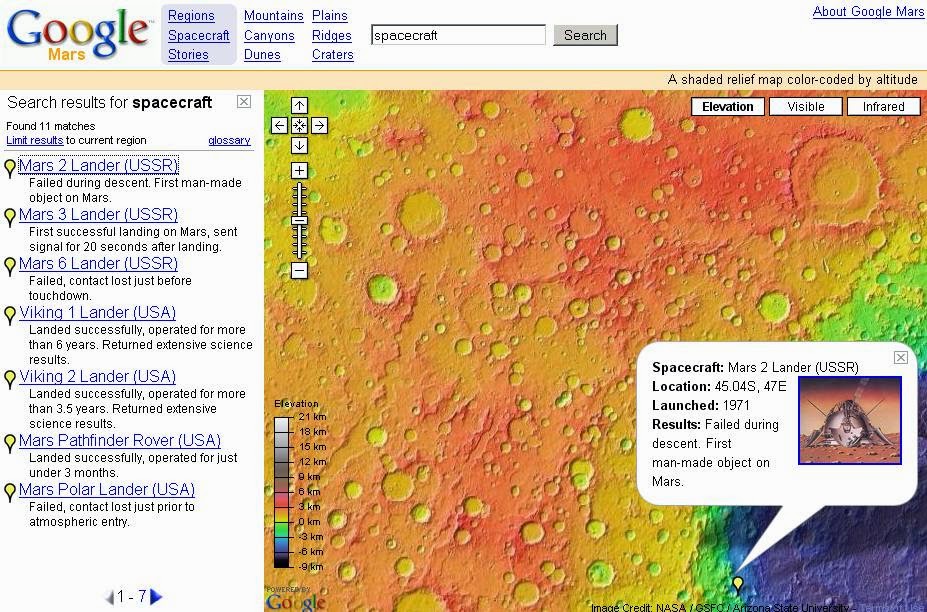927x612 pixels.
Task: Click the marker pin beside Mars Pathfinder Rover
Action: 9,443
